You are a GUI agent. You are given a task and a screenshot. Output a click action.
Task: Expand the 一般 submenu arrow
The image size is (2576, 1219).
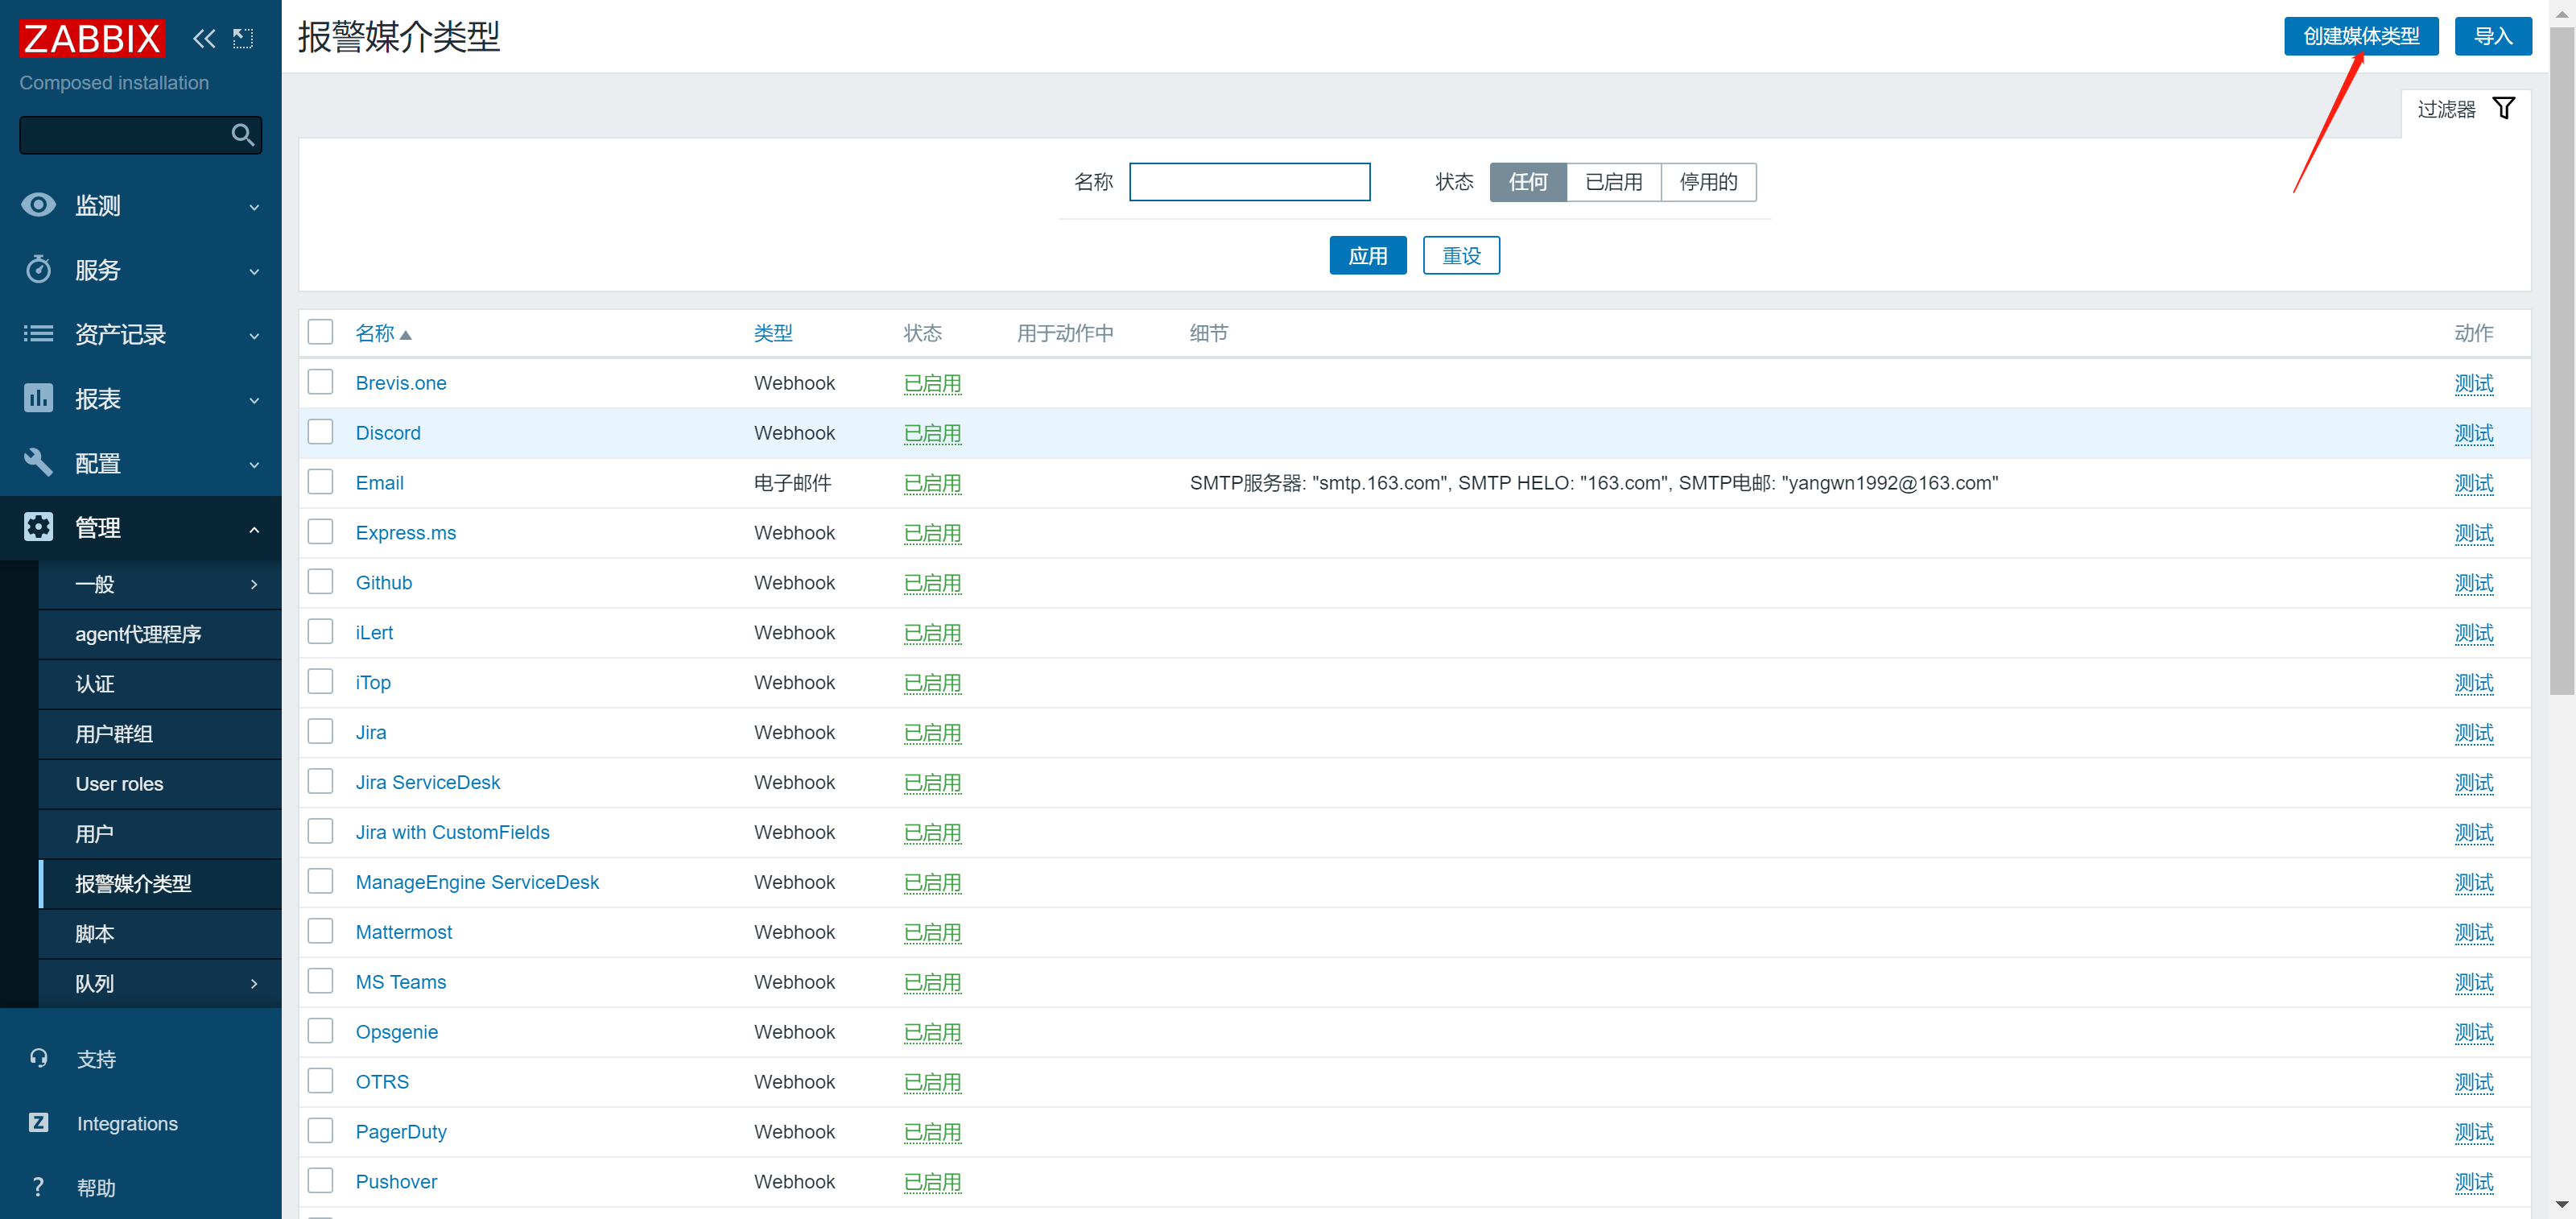point(254,584)
